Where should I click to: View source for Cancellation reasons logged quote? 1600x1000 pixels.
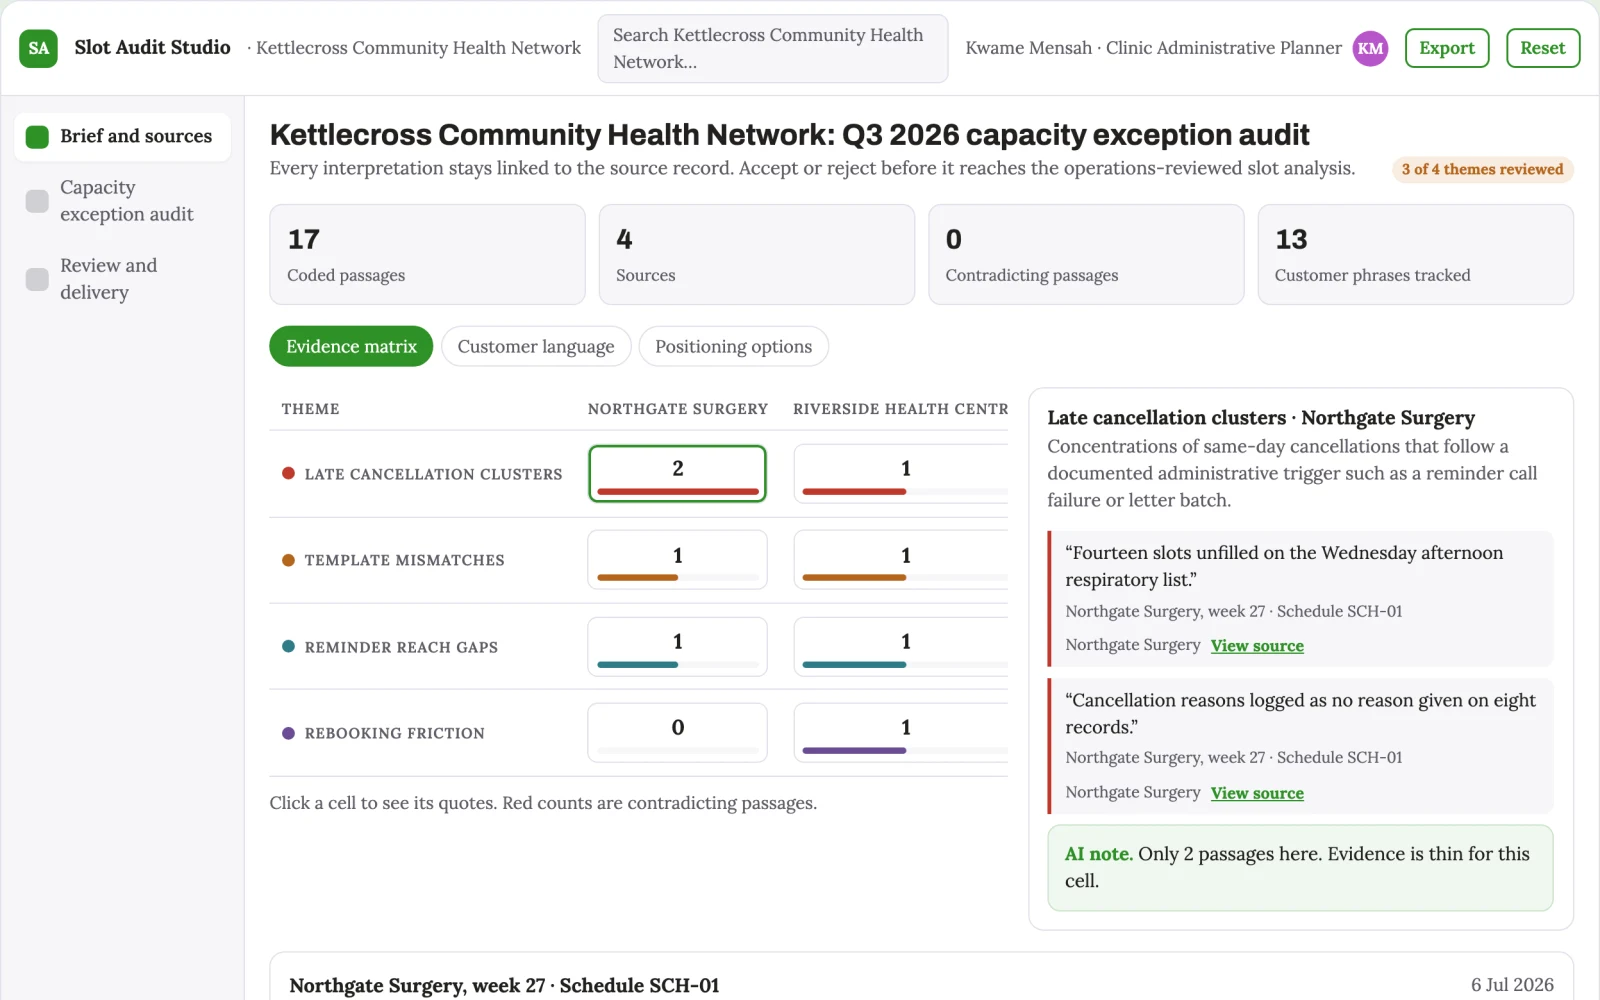coord(1257,793)
